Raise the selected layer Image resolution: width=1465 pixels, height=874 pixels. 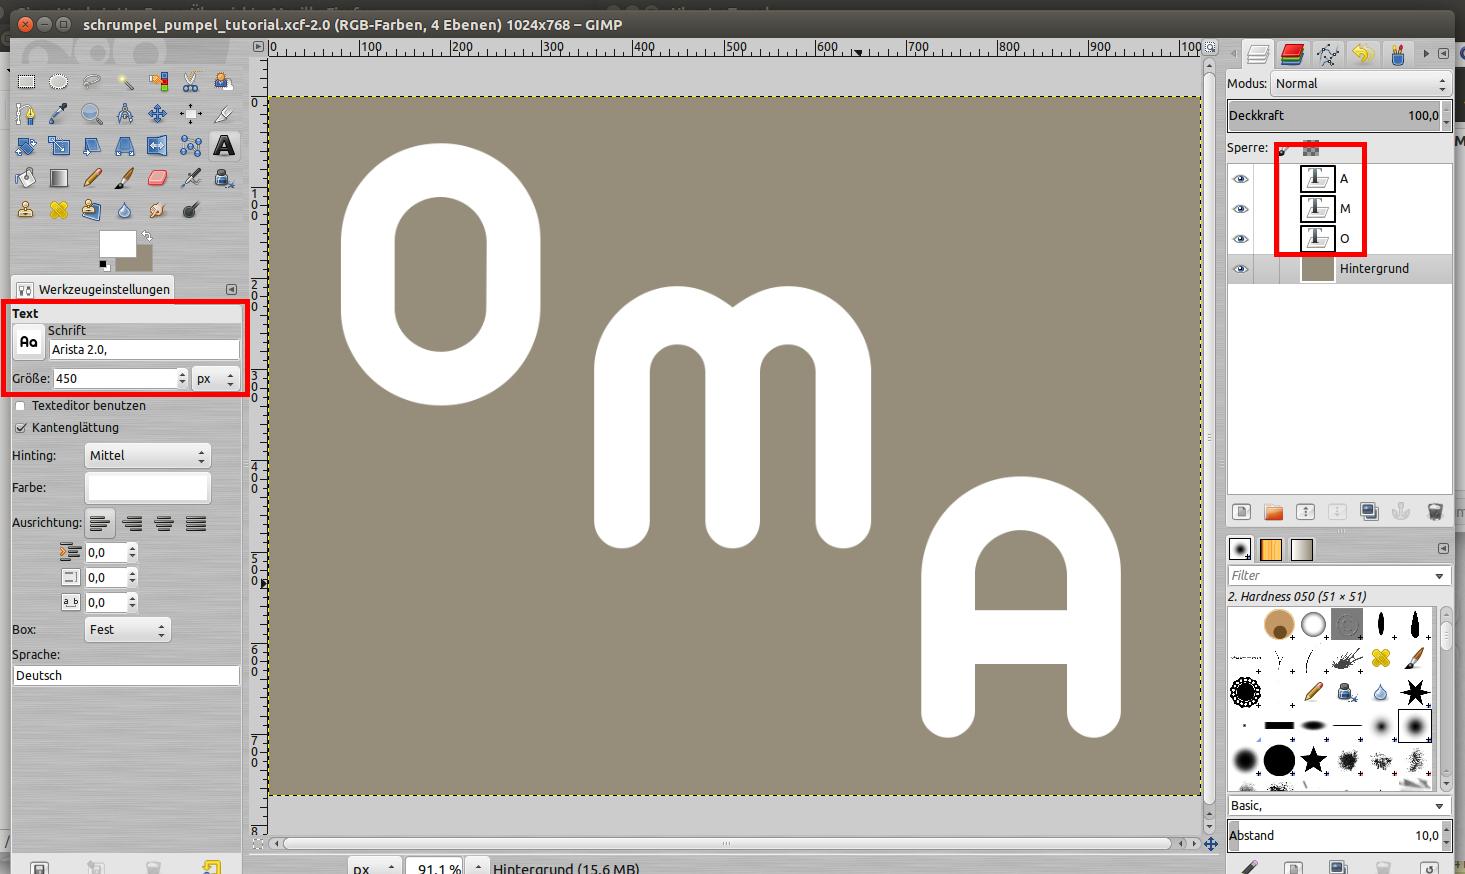pos(1305,512)
